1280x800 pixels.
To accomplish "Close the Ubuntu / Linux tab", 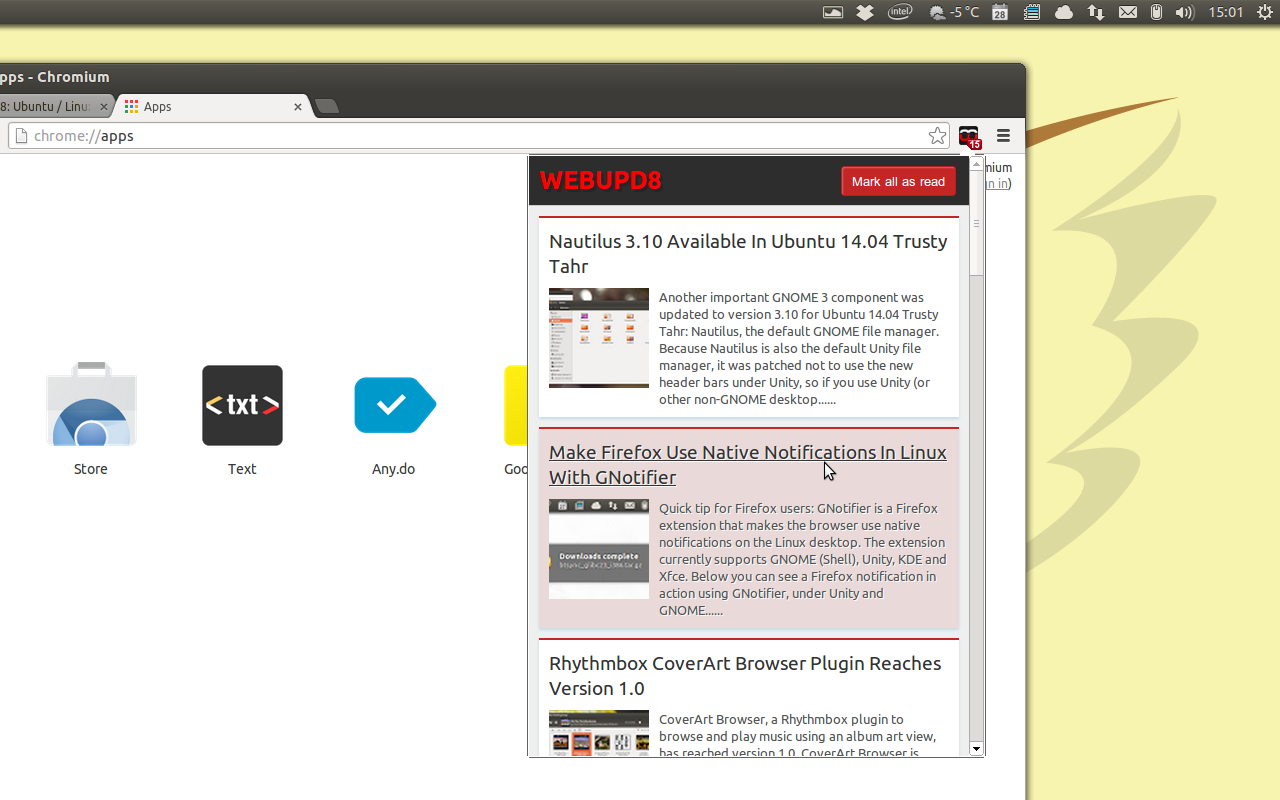I will [104, 106].
